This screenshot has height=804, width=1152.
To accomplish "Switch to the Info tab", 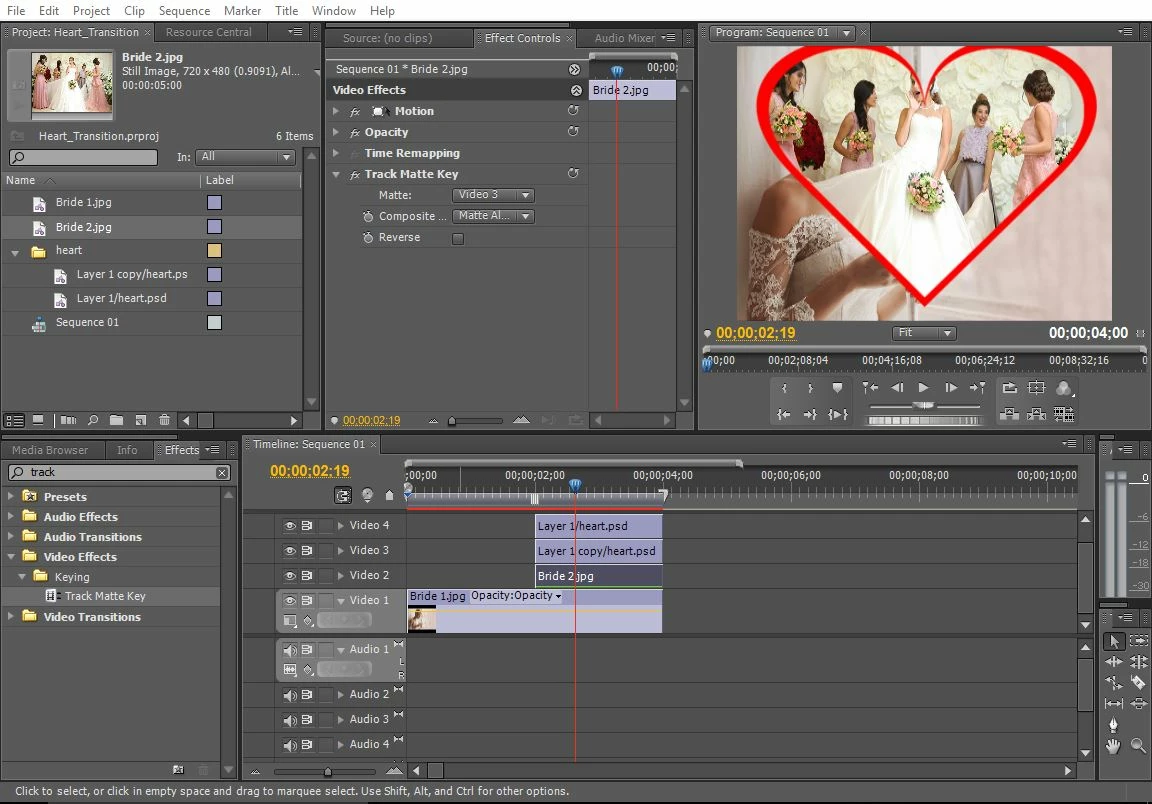I will point(127,450).
